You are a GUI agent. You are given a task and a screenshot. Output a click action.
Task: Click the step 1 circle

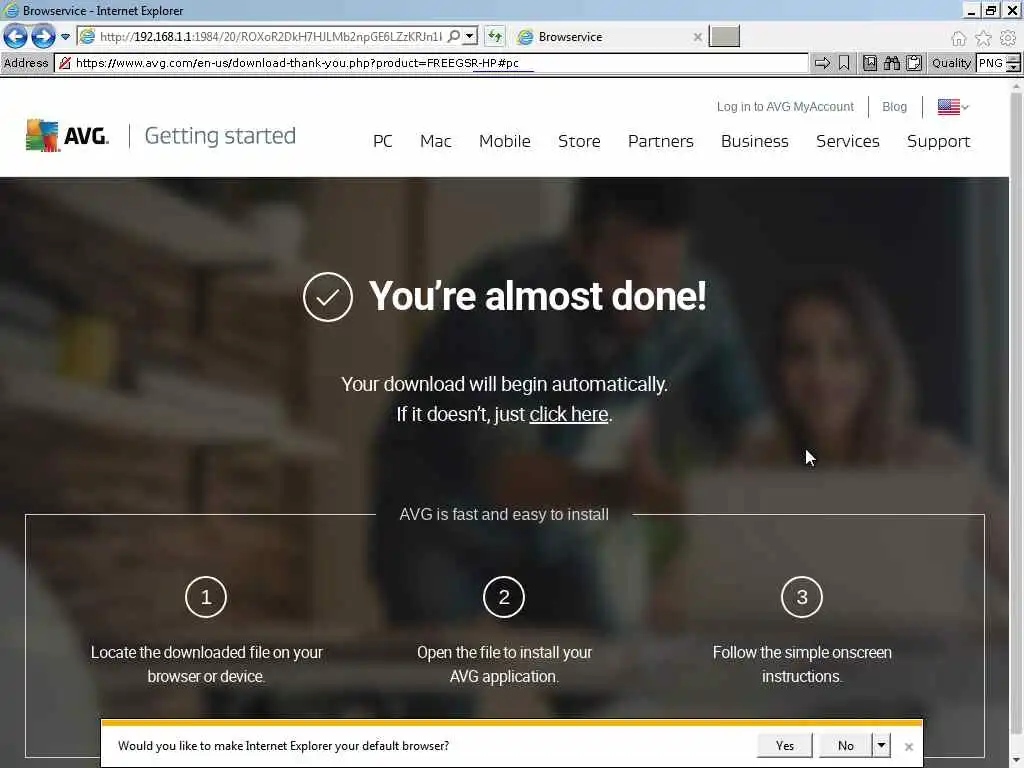tap(206, 597)
